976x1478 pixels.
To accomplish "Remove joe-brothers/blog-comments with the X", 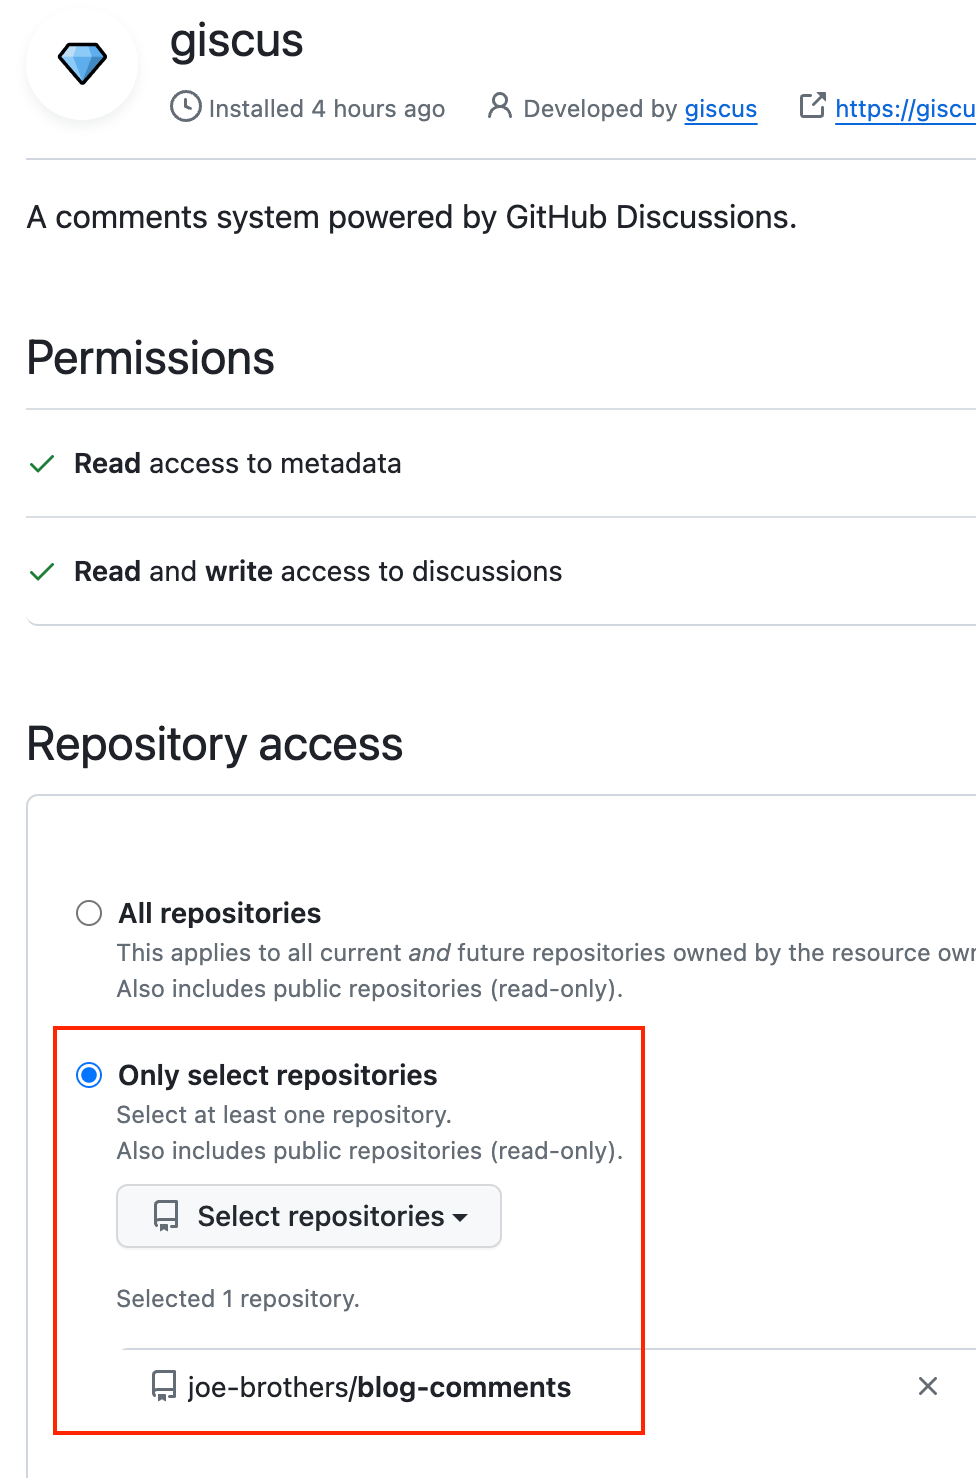I will pos(928,1386).
